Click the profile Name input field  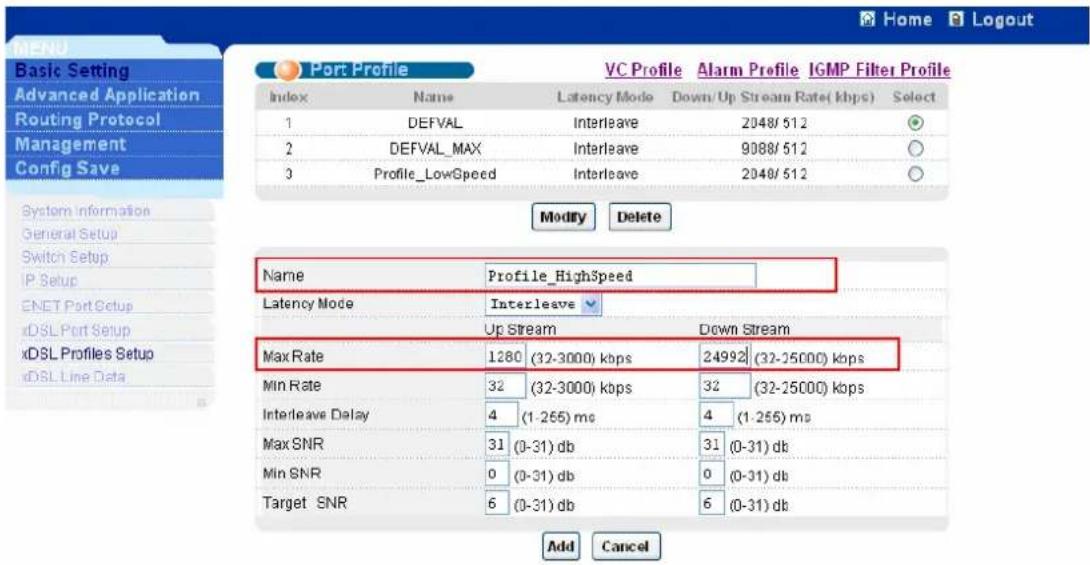click(x=620, y=276)
